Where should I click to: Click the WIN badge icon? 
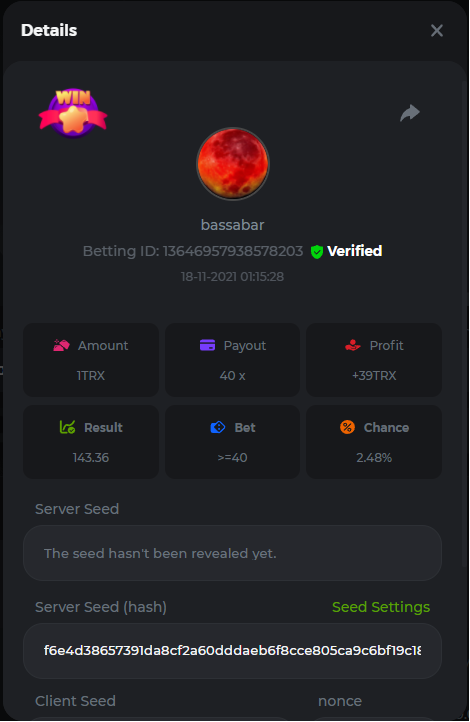pyautogui.click(x=73, y=113)
